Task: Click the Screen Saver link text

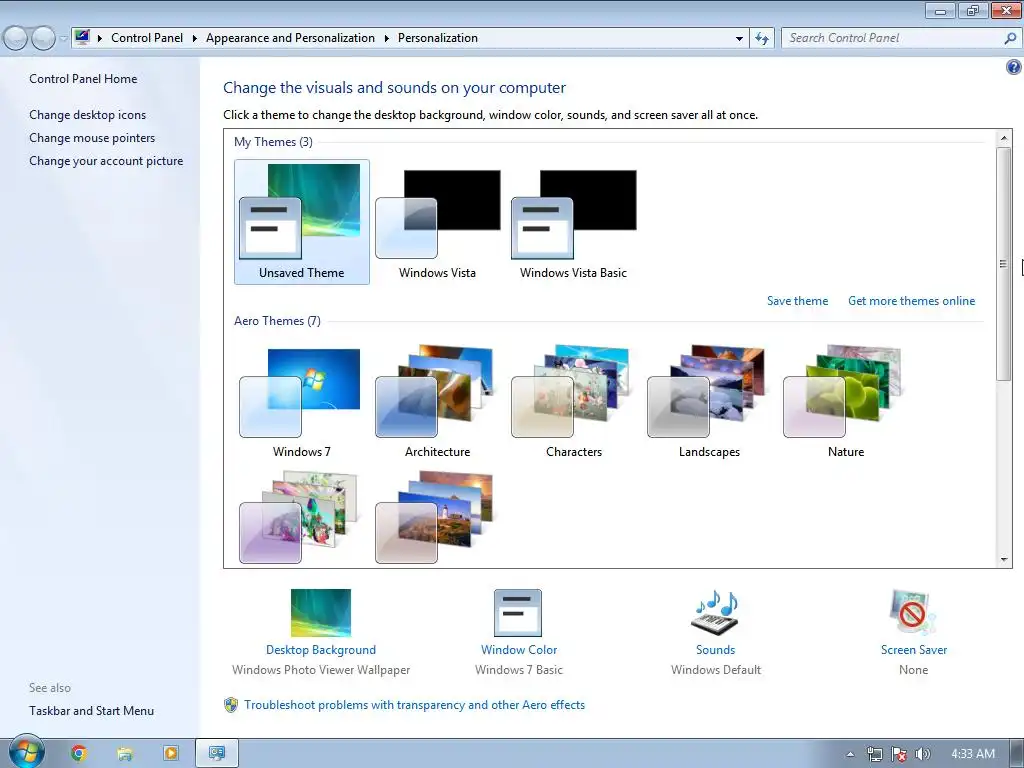Action: click(914, 650)
